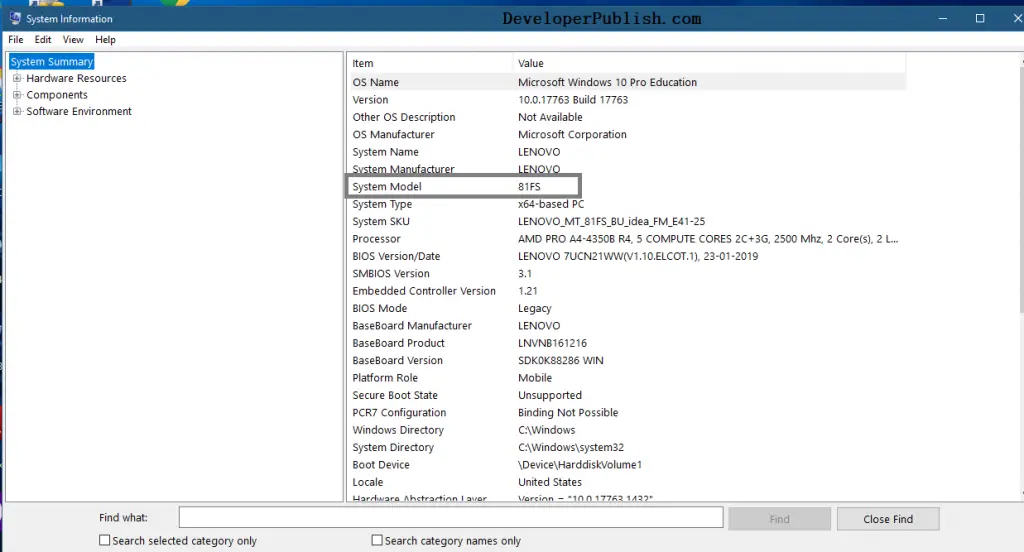Select the BaseBoard Manufacturer row

point(627,326)
